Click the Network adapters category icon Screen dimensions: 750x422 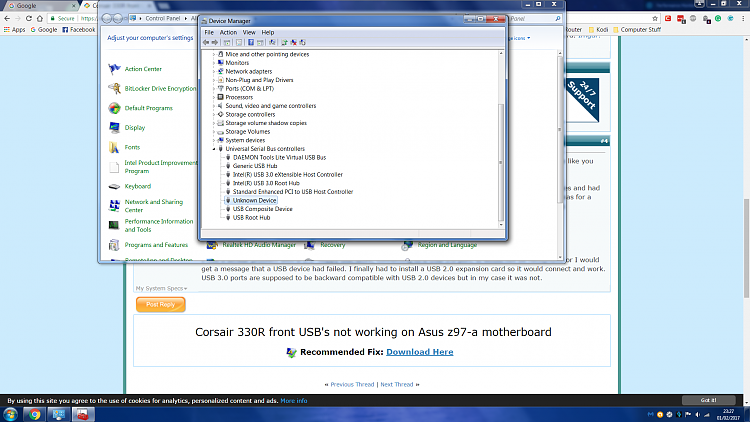(221, 71)
